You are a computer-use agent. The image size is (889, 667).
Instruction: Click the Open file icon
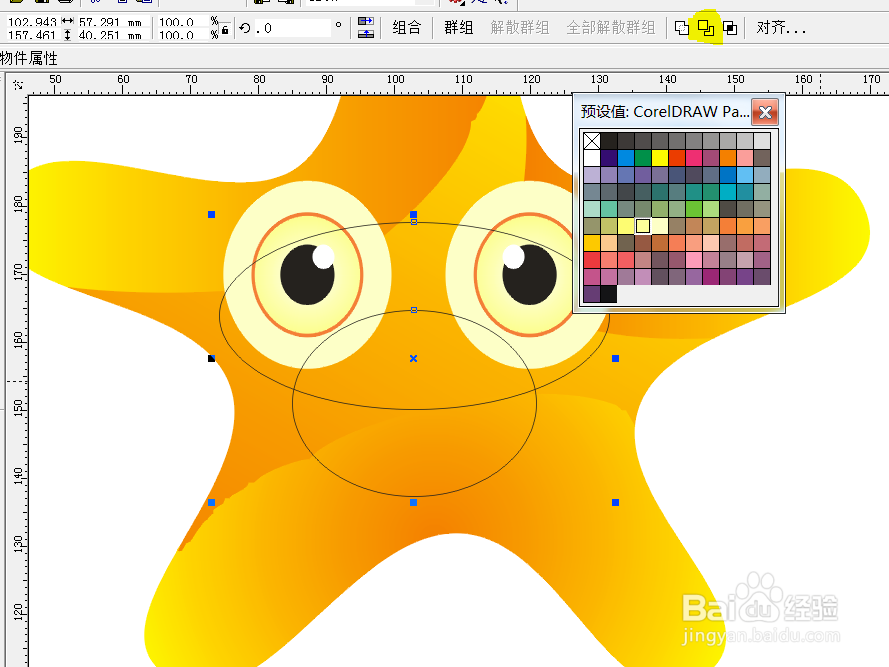pos(19,3)
